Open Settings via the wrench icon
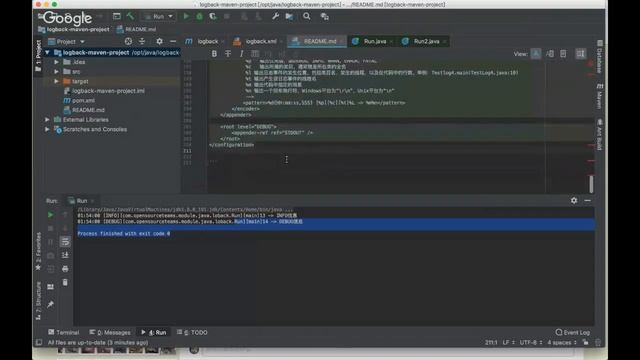This screenshot has width=640, height=360. coord(276,16)
